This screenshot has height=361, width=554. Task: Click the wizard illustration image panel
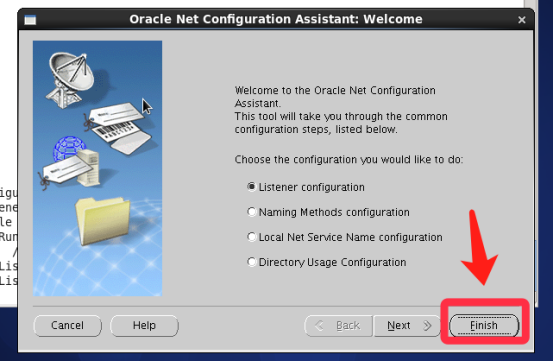point(98,168)
